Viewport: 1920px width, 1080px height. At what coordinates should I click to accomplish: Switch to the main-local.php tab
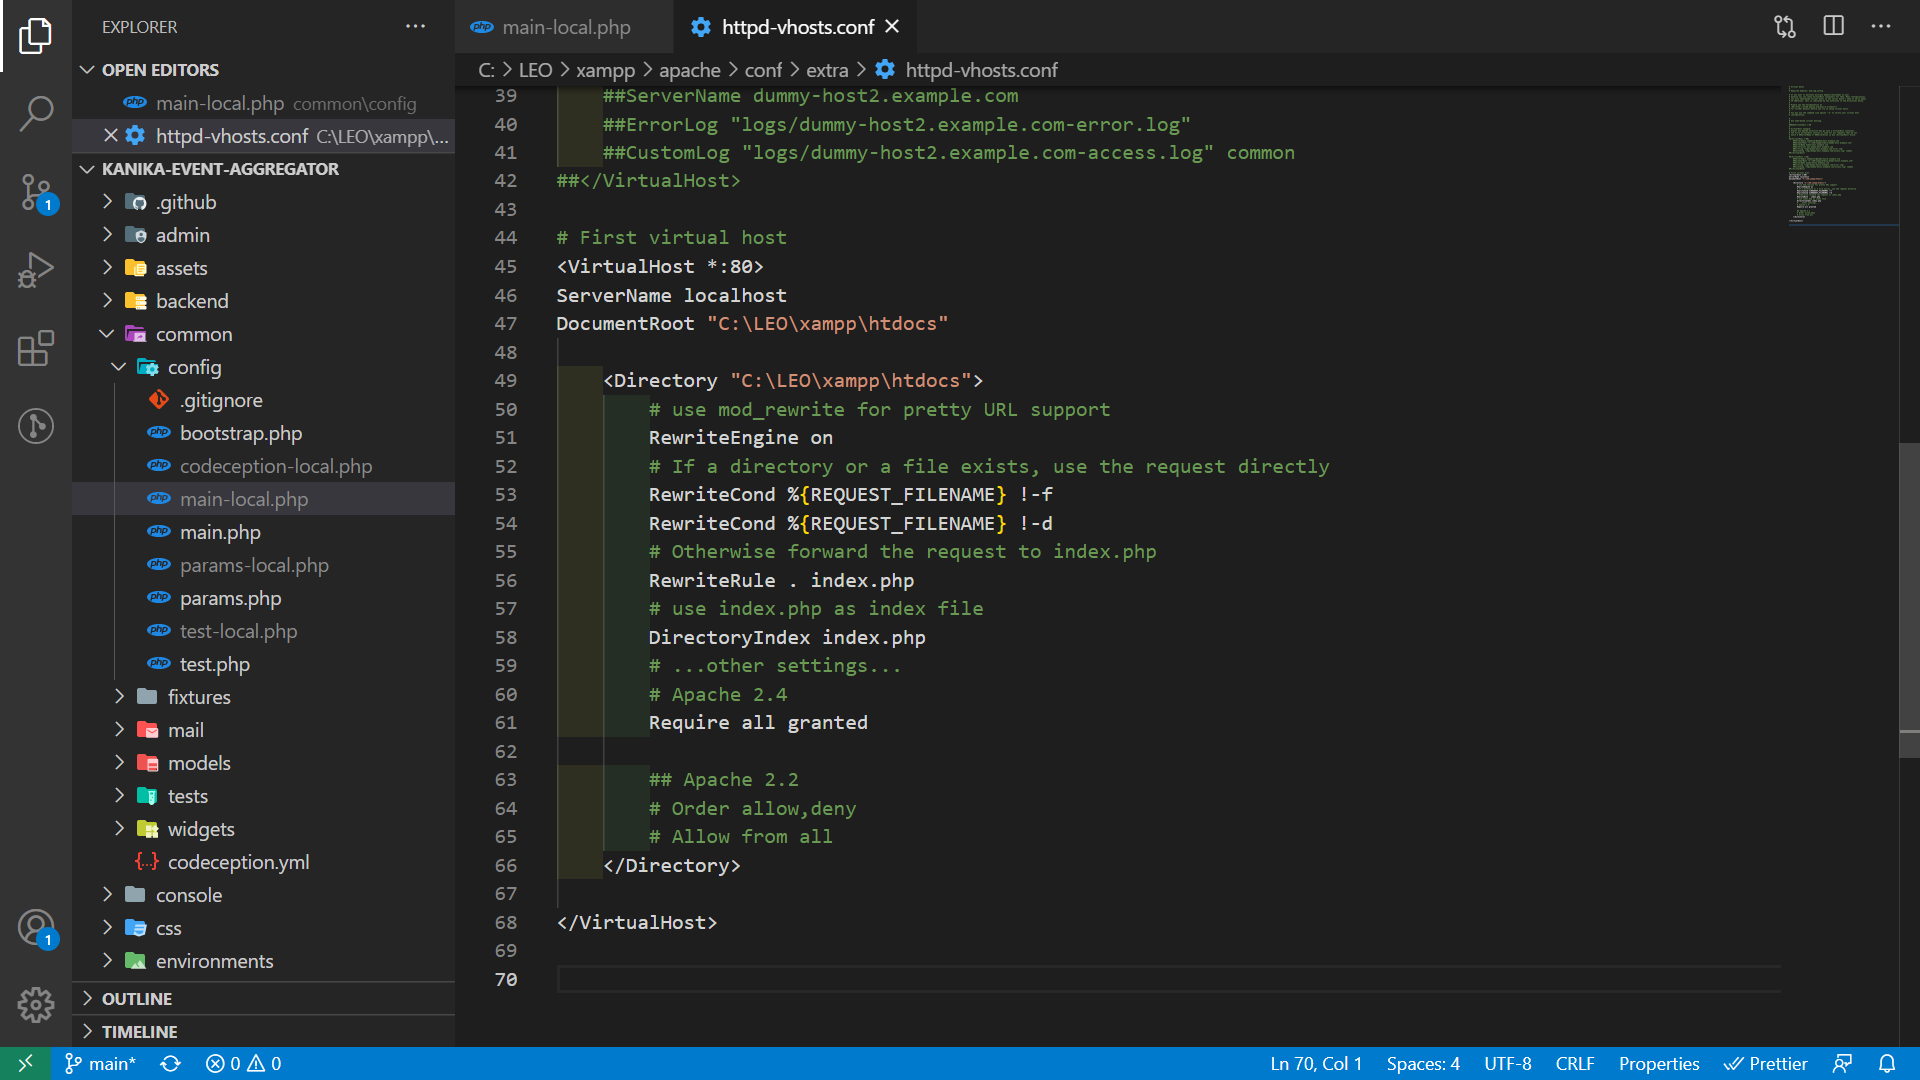click(564, 27)
